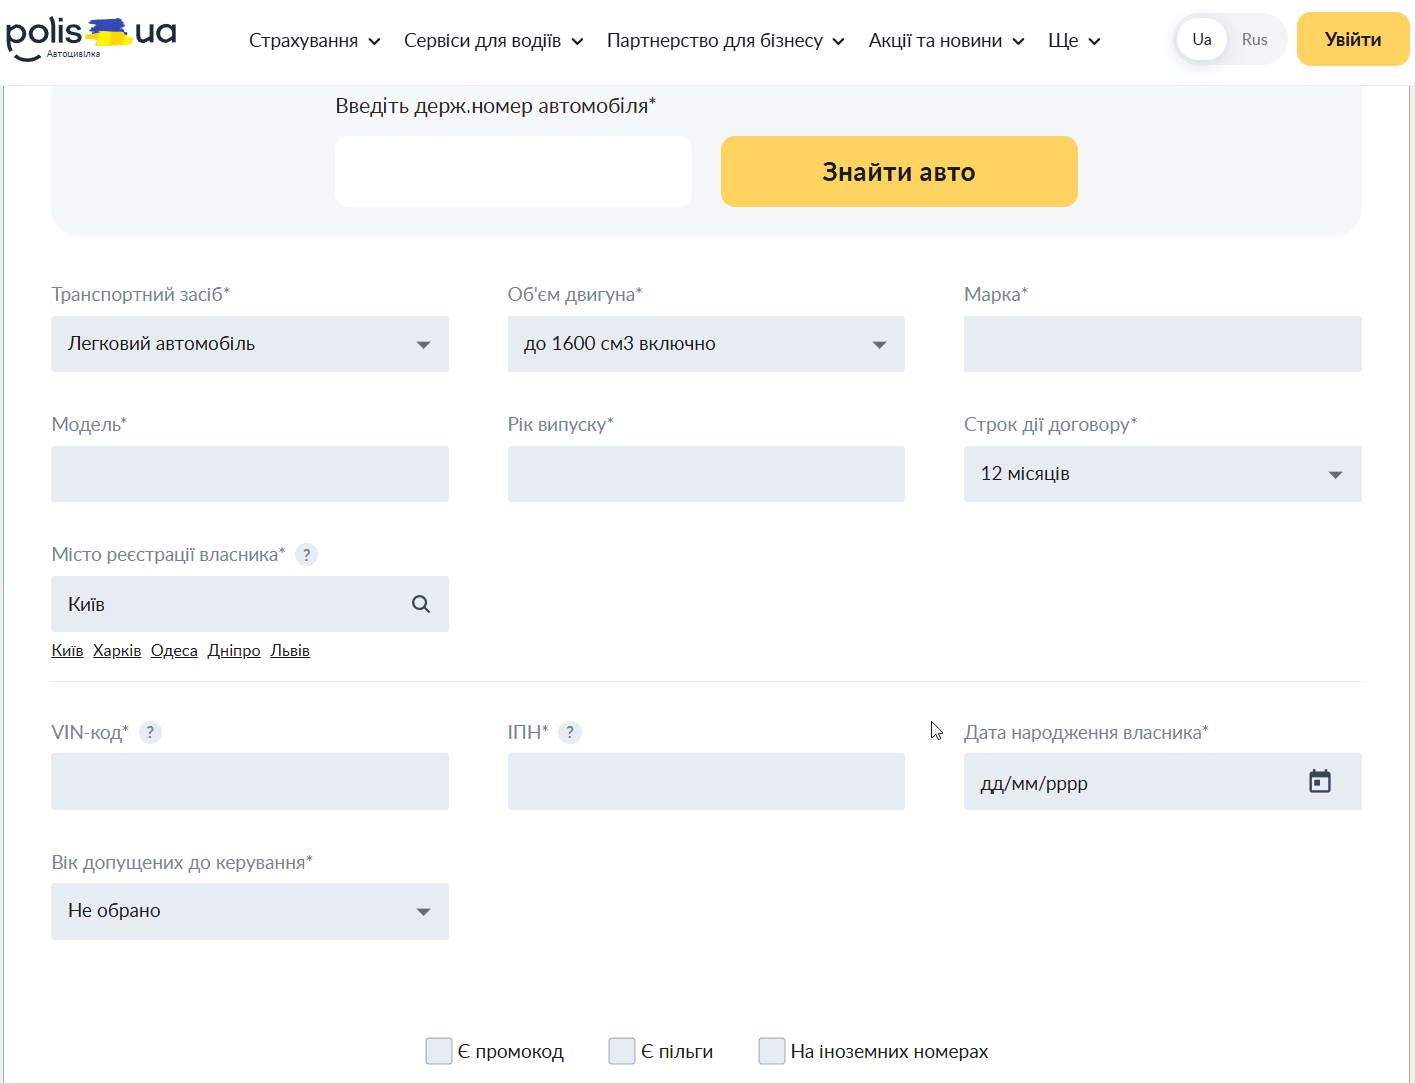Expand Вік допущених до керування dropdown
This screenshot has height=1083, width=1415.
click(250, 911)
